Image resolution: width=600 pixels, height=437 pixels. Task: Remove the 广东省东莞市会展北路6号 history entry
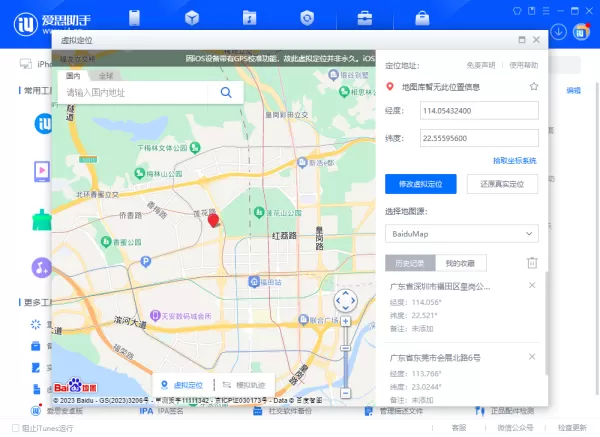(x=532, y=357)
